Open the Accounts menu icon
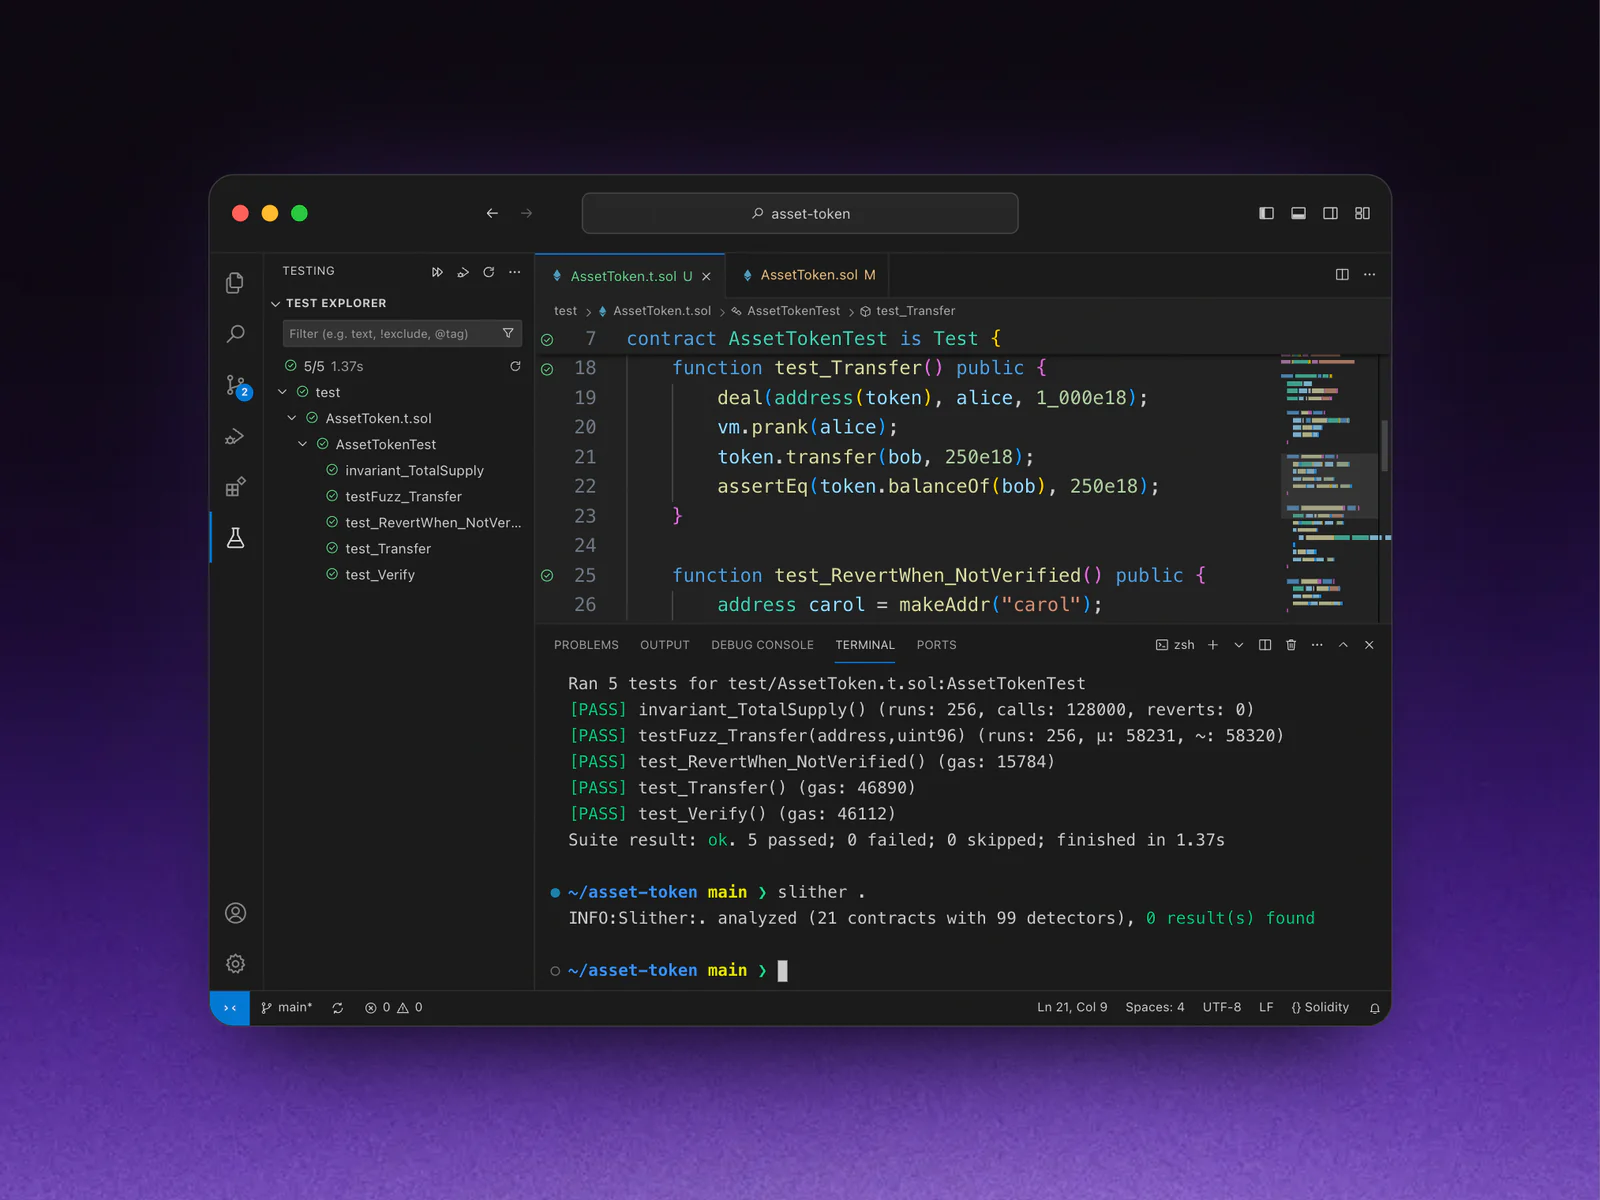The height and width of the screenshot is (1200, 1600). pos(235,913)
